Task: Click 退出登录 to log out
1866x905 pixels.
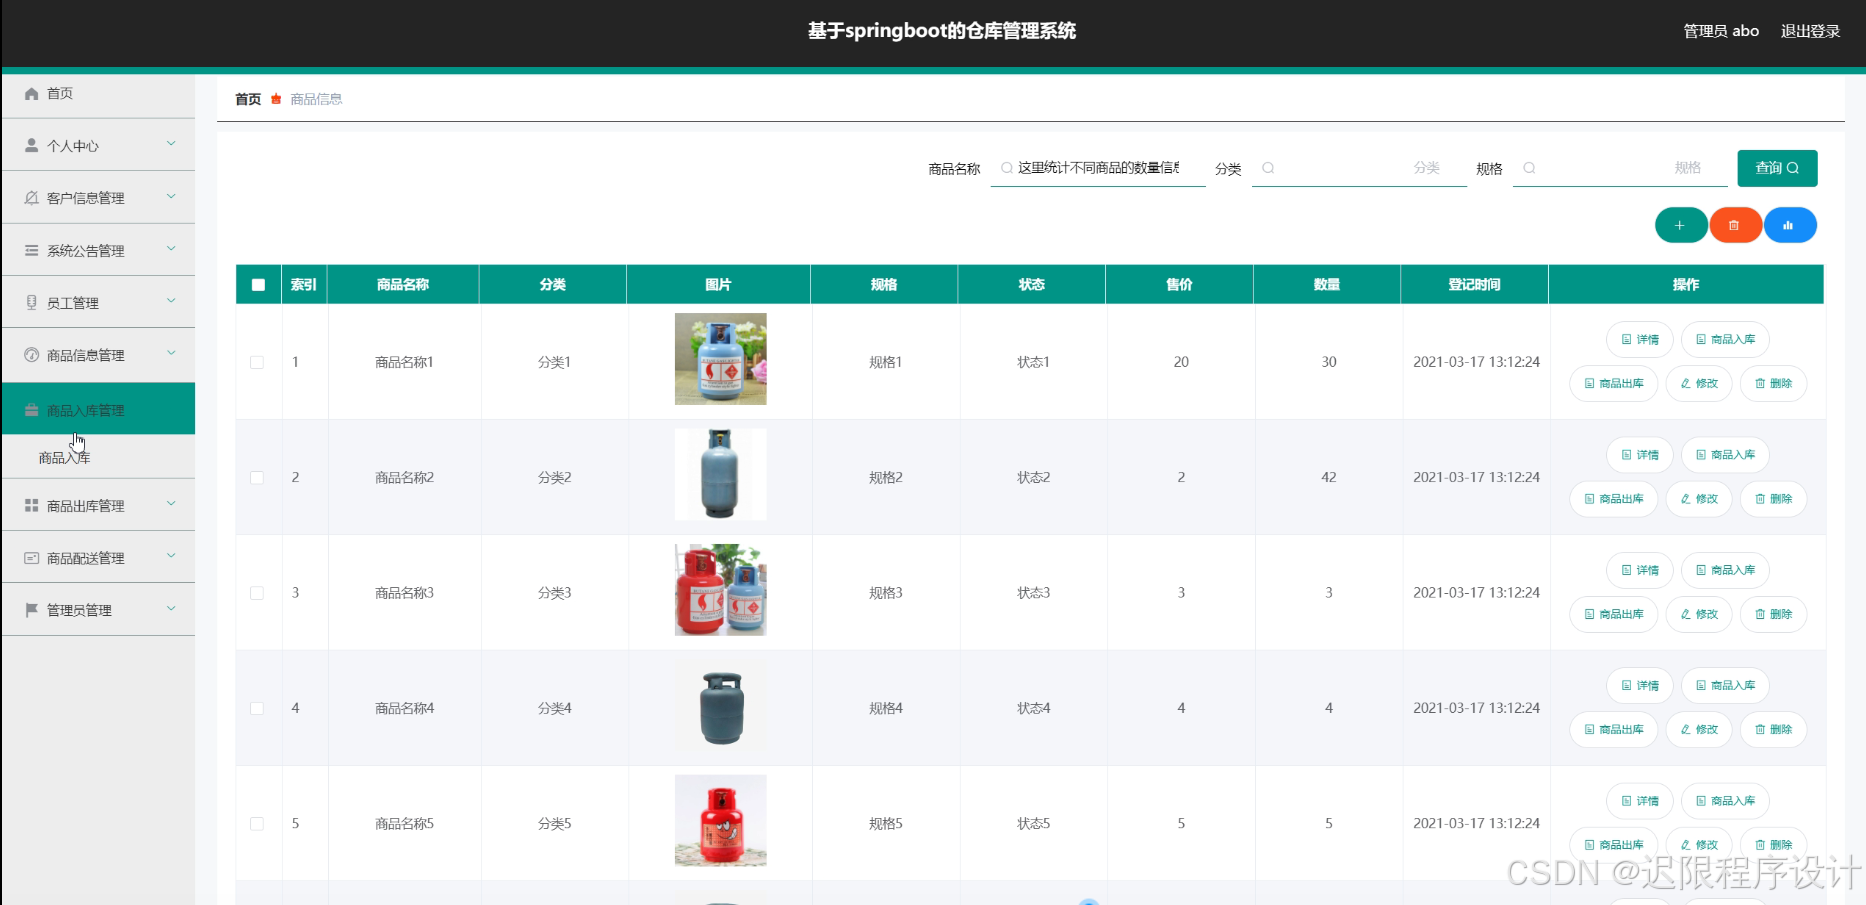Action: click(x=1810, y=30)
